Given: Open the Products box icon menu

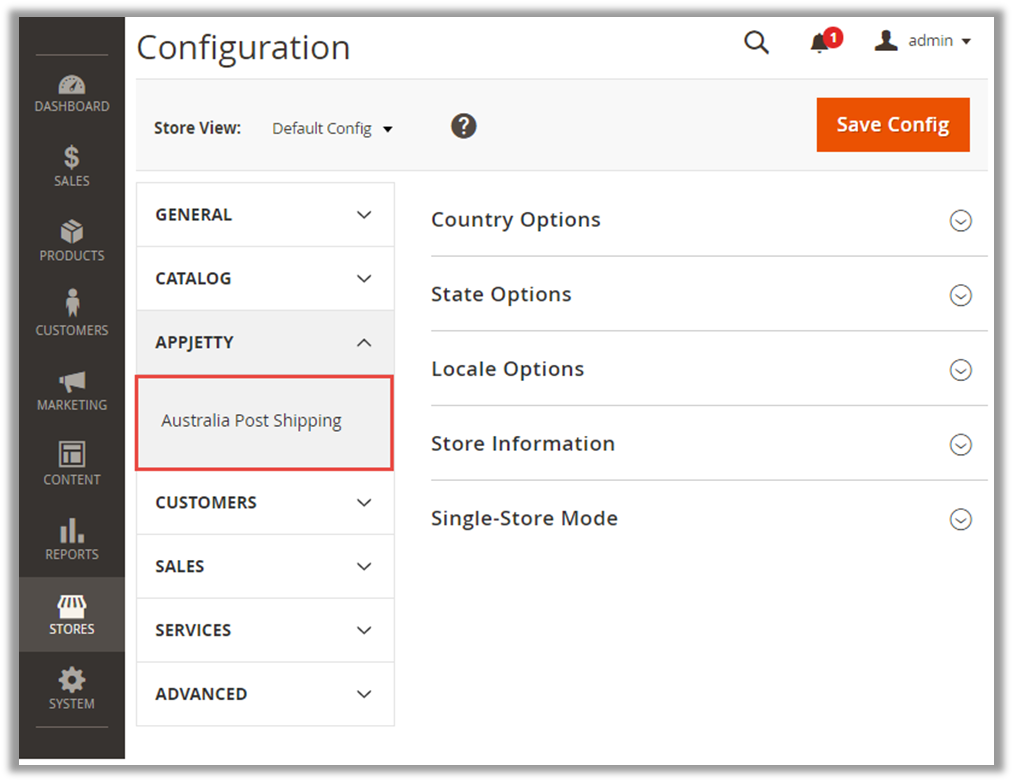Looking at the screenshot, I should tap(71, 242).
